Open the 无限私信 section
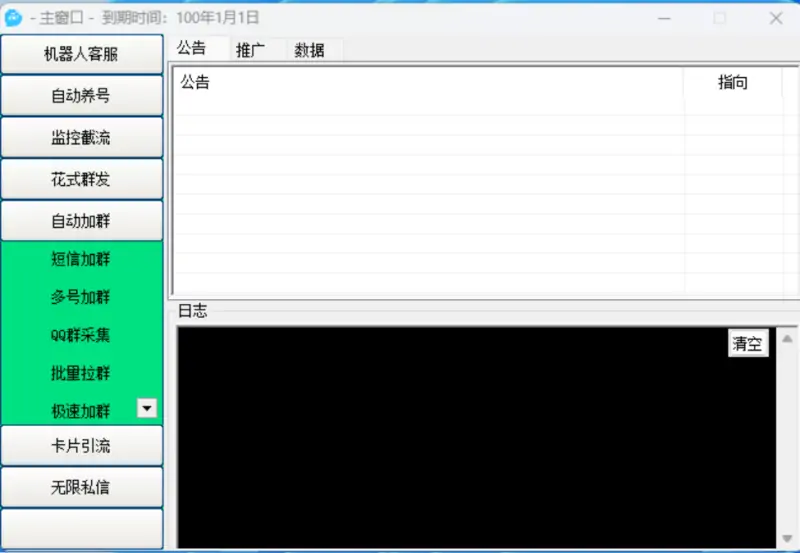Image resolution: width=800 pixels, height=553 pixels. 81,487
